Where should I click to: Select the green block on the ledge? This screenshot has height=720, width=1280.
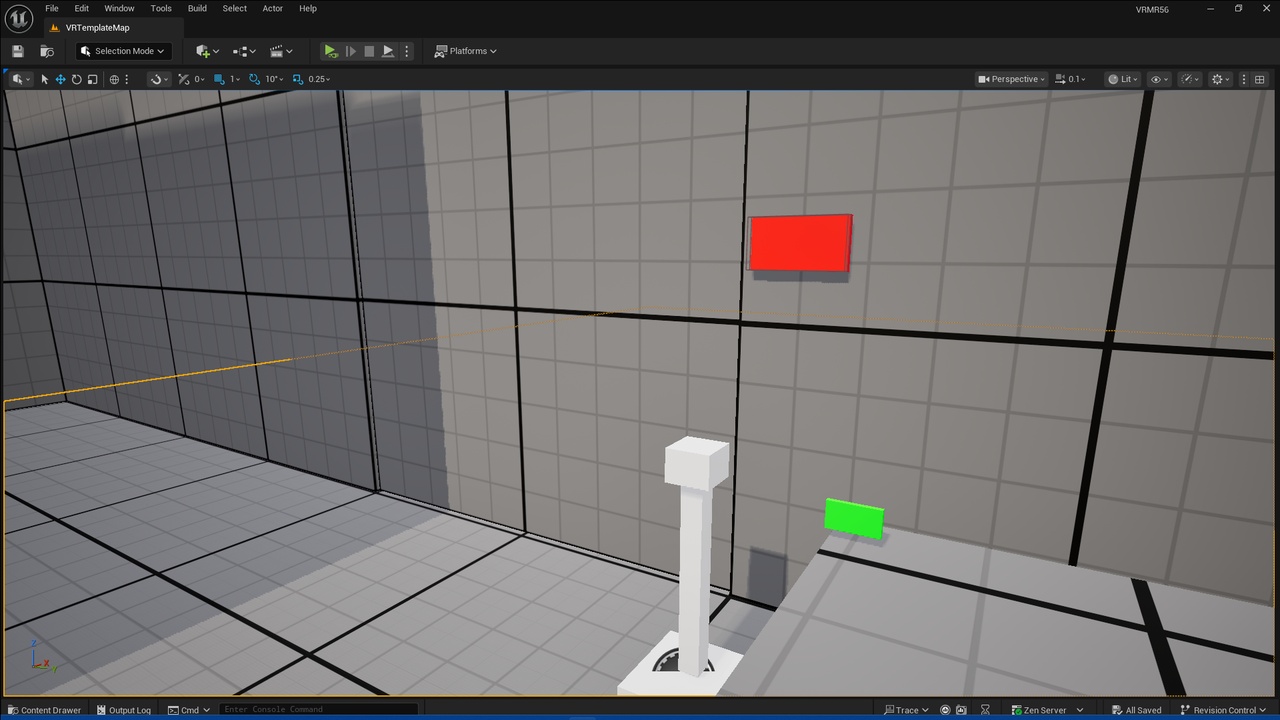[854, 518]
